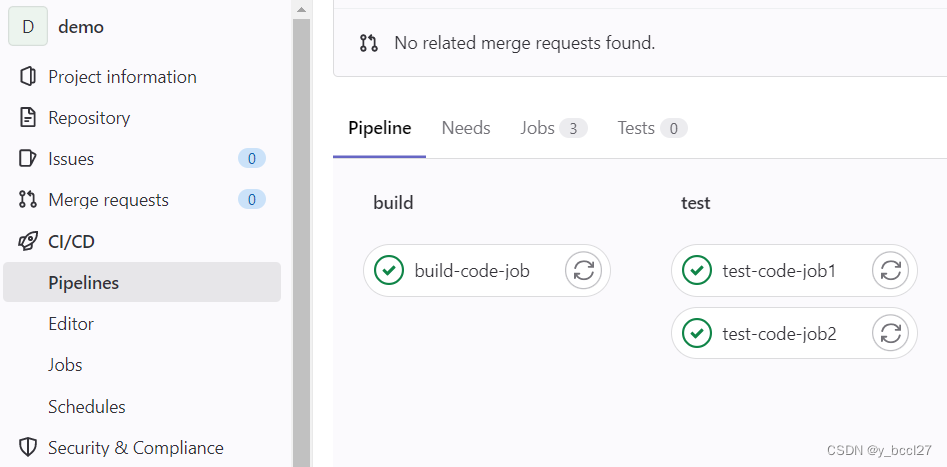This screenshot has width=947, height=467.
Task: Click the build-code-job passed status icon
Action: pos(389,270)
